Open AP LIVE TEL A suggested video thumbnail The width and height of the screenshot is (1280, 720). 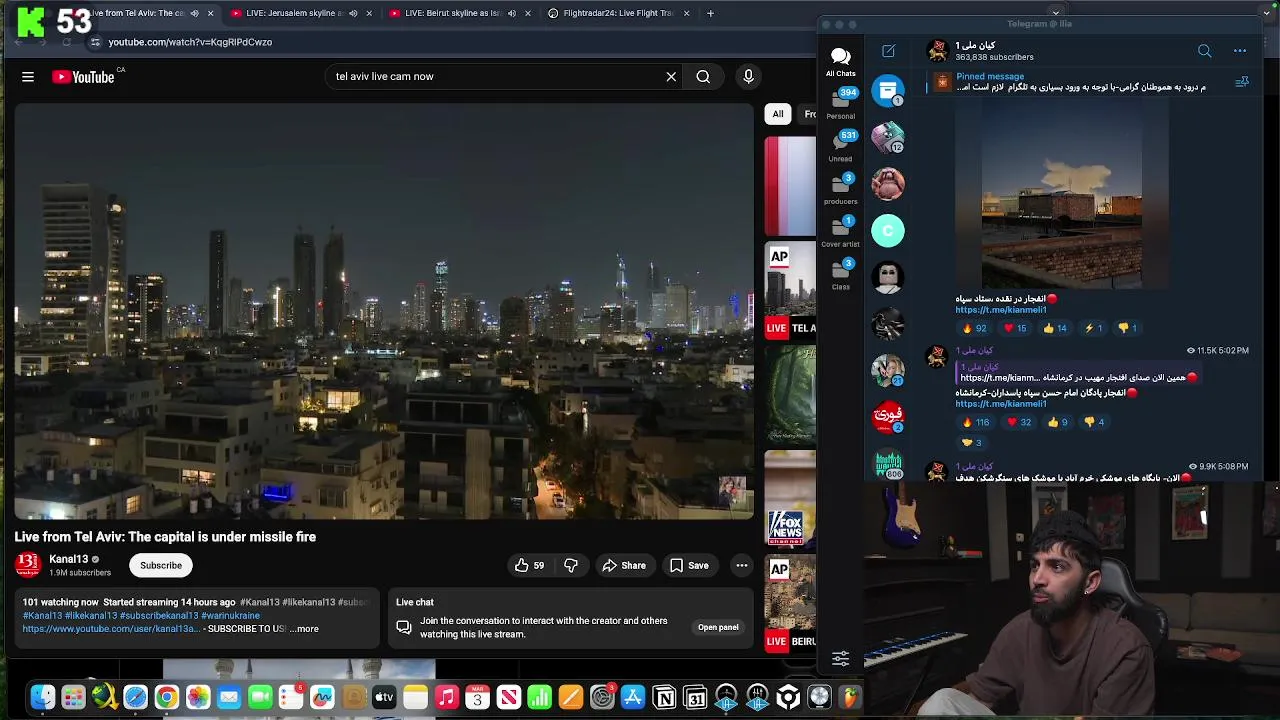pos(790,290)
